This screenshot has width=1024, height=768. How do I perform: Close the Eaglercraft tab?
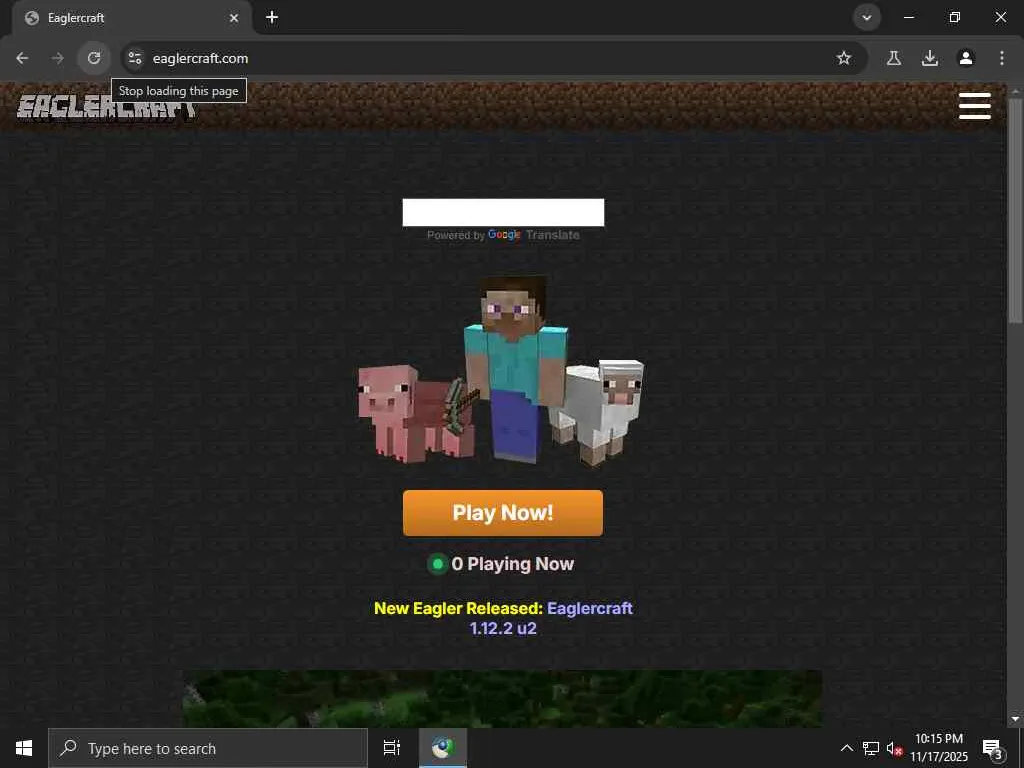coord(234,18)
